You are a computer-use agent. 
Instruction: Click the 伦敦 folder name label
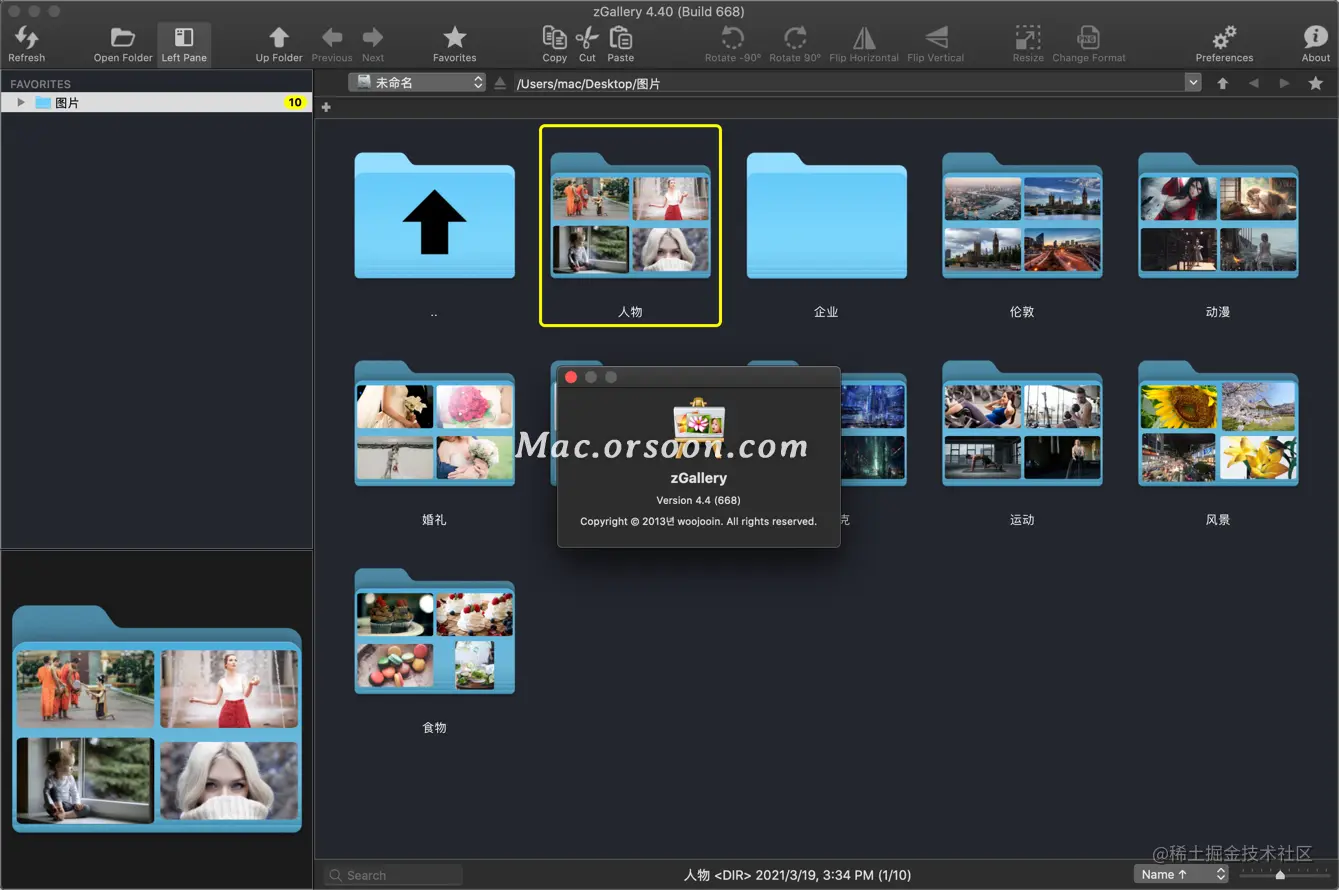click(x=1022, y=312)
